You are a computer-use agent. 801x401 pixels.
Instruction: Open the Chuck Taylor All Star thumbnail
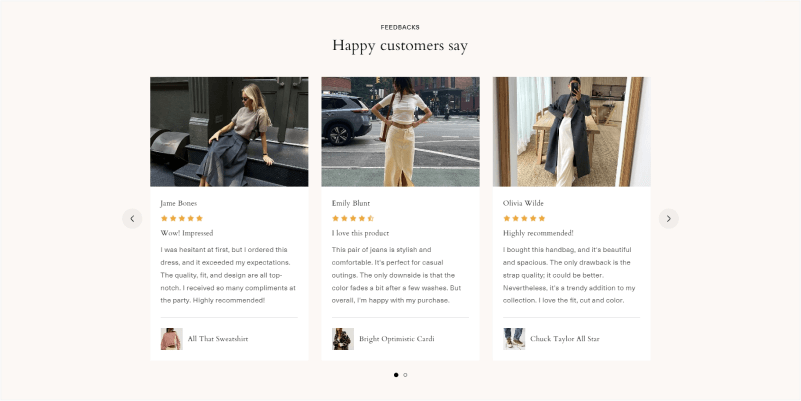coord(514,339)
